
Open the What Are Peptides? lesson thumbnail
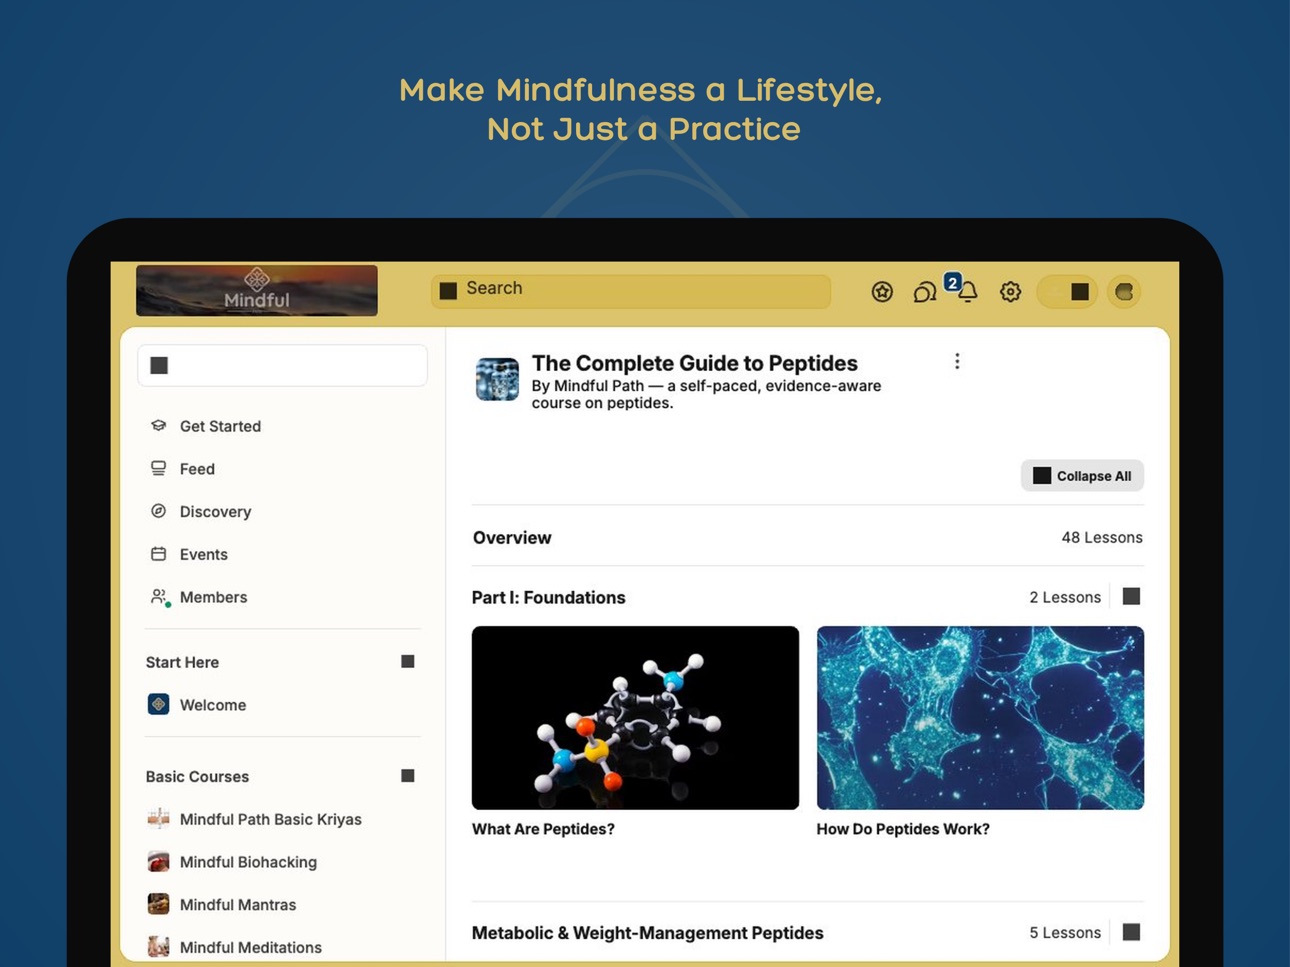(x=635, y=718)
